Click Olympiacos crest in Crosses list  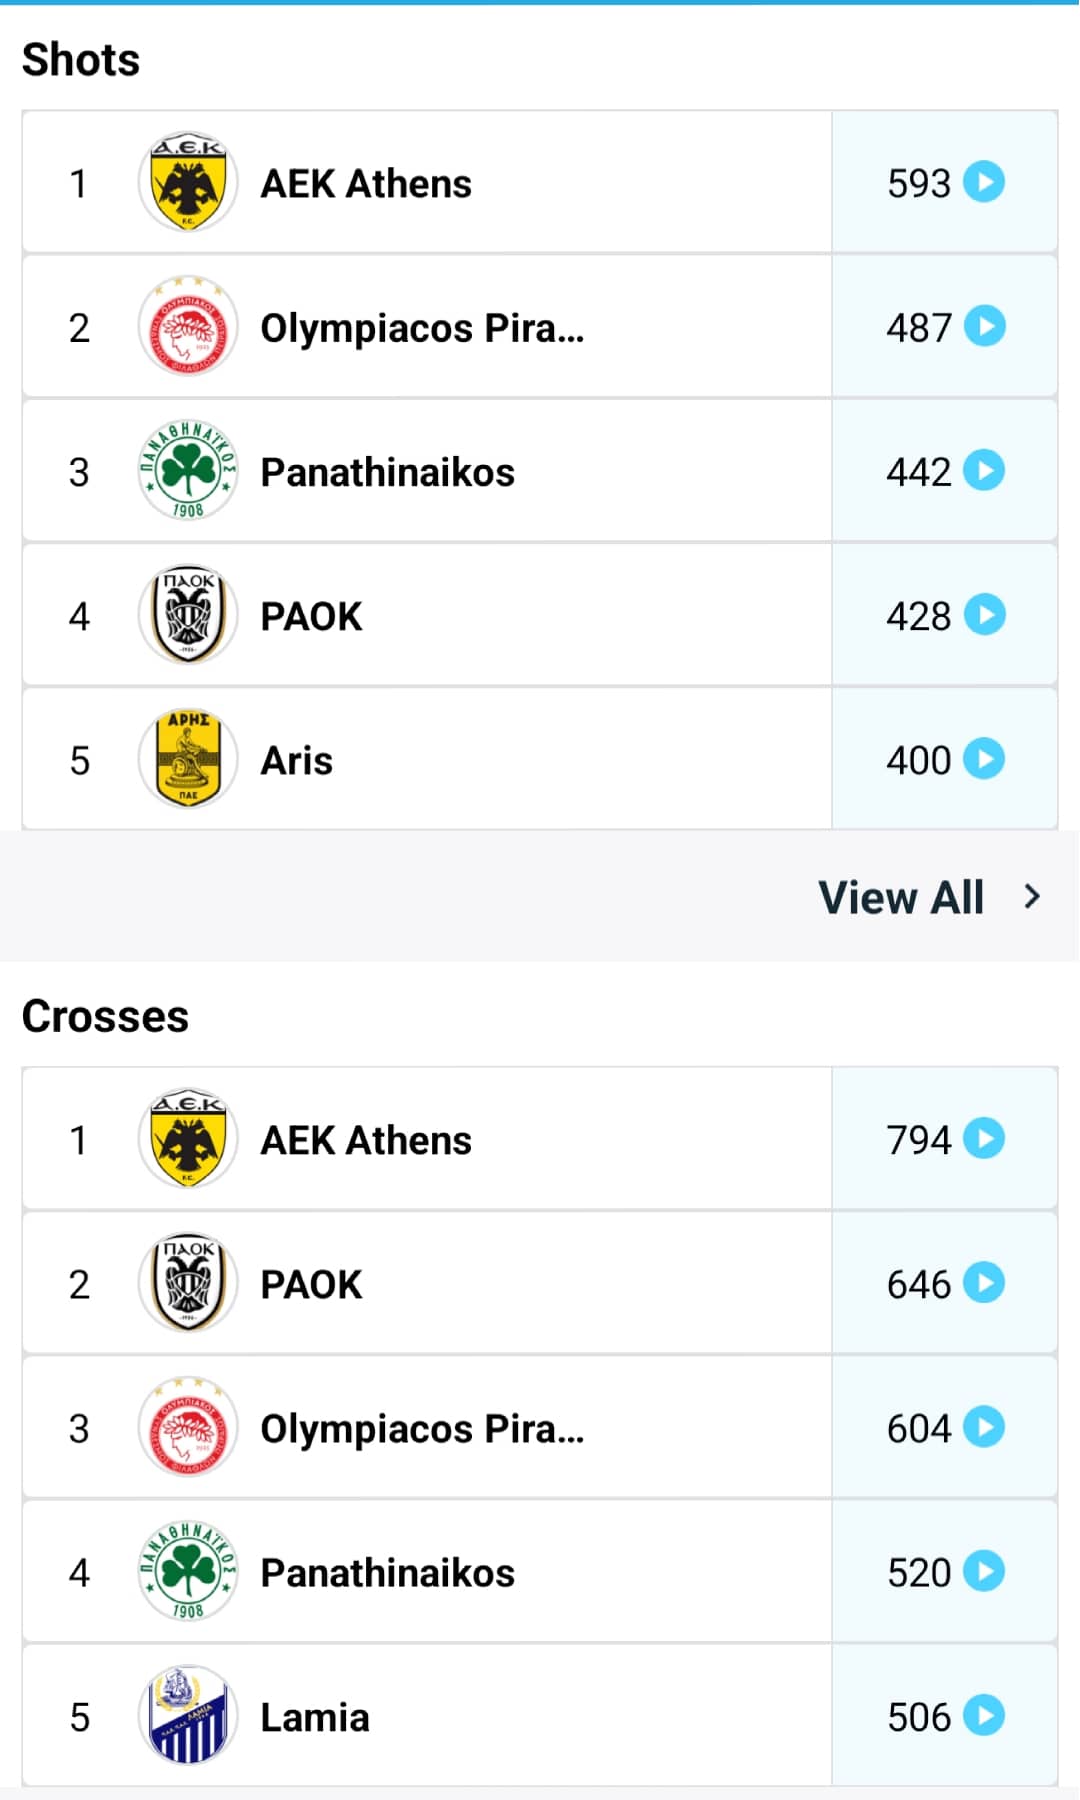click(188, 1427)
